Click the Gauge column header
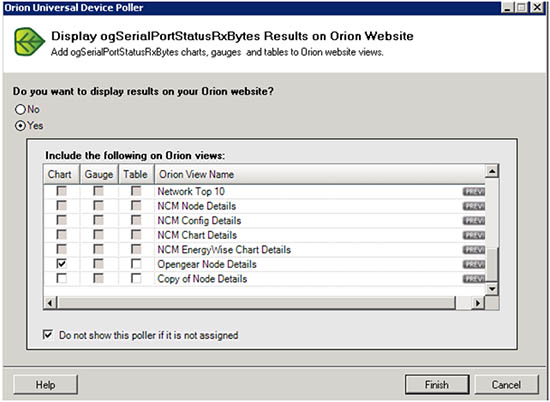 (99, 174)
